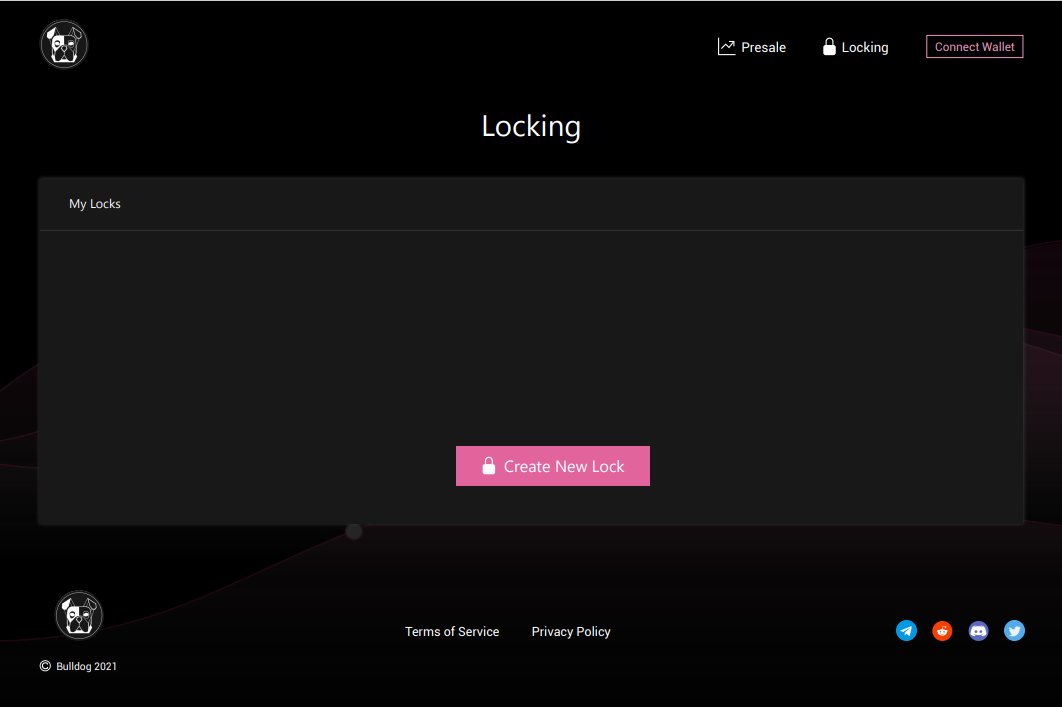The height and width of the screenshot is (707, 1062).
Task: Open the Telegram social link
Action: [x=906, y=630]
